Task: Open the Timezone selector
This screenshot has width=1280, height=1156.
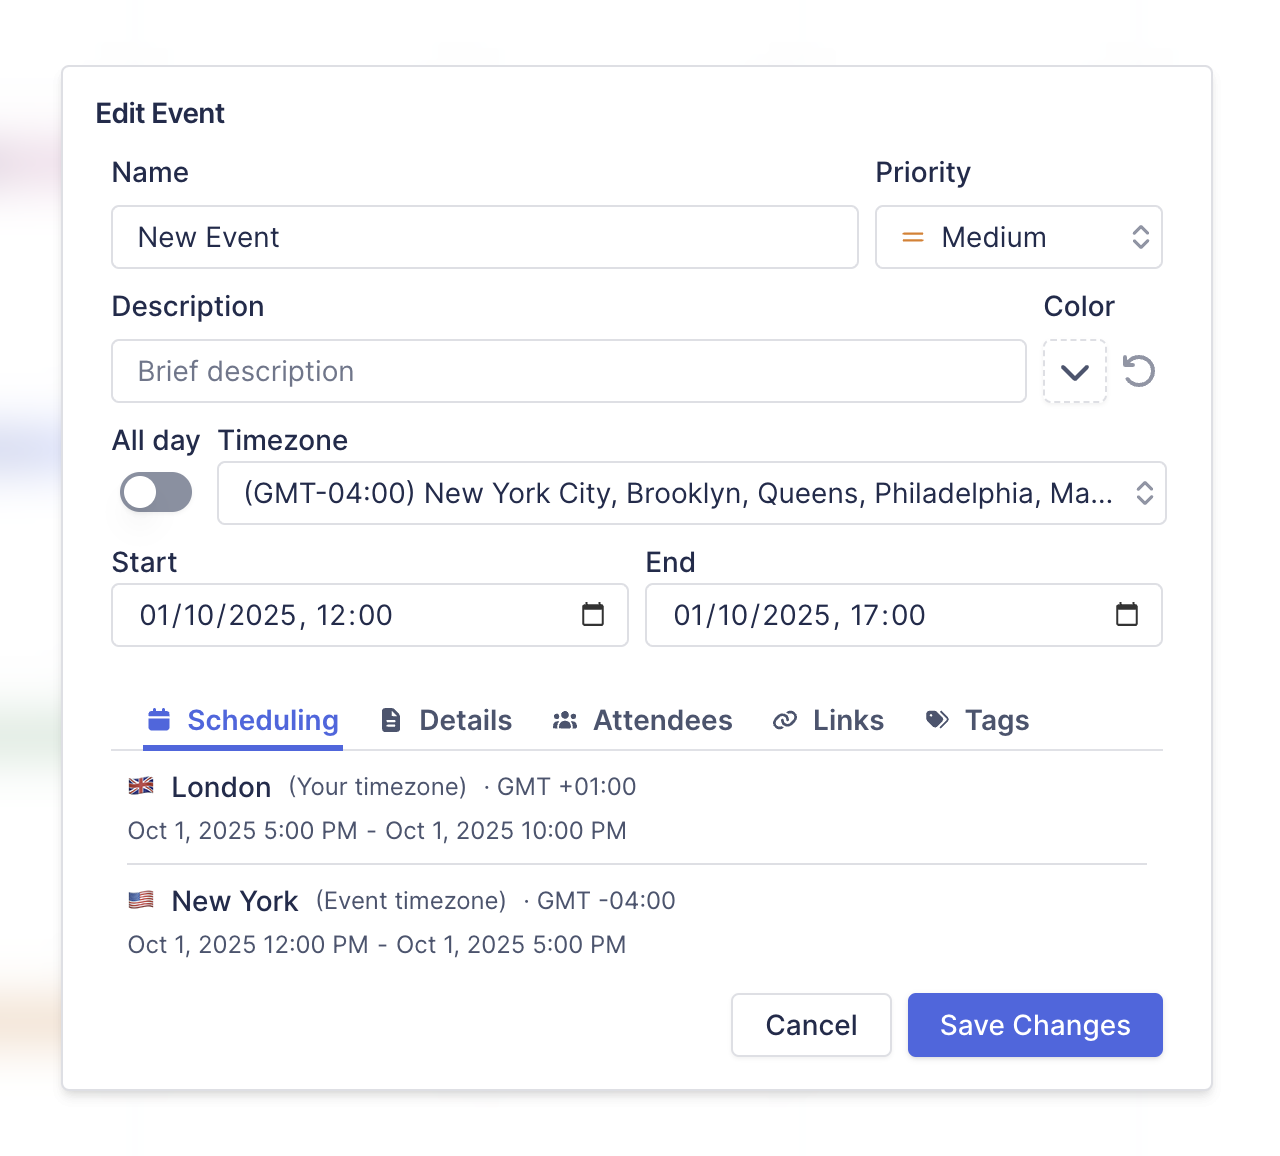Action: click(691, 493)
